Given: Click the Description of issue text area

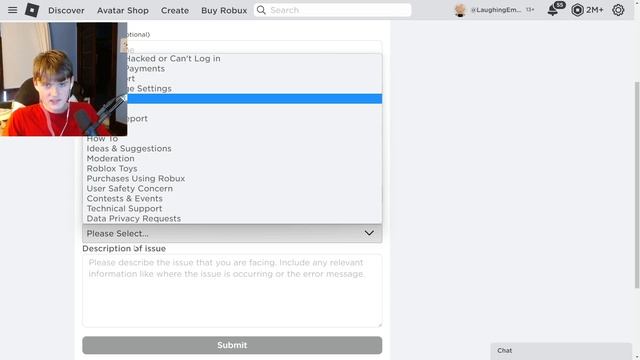Looking at the screenshot, I should pyautogui.click(x=232, y=290).
